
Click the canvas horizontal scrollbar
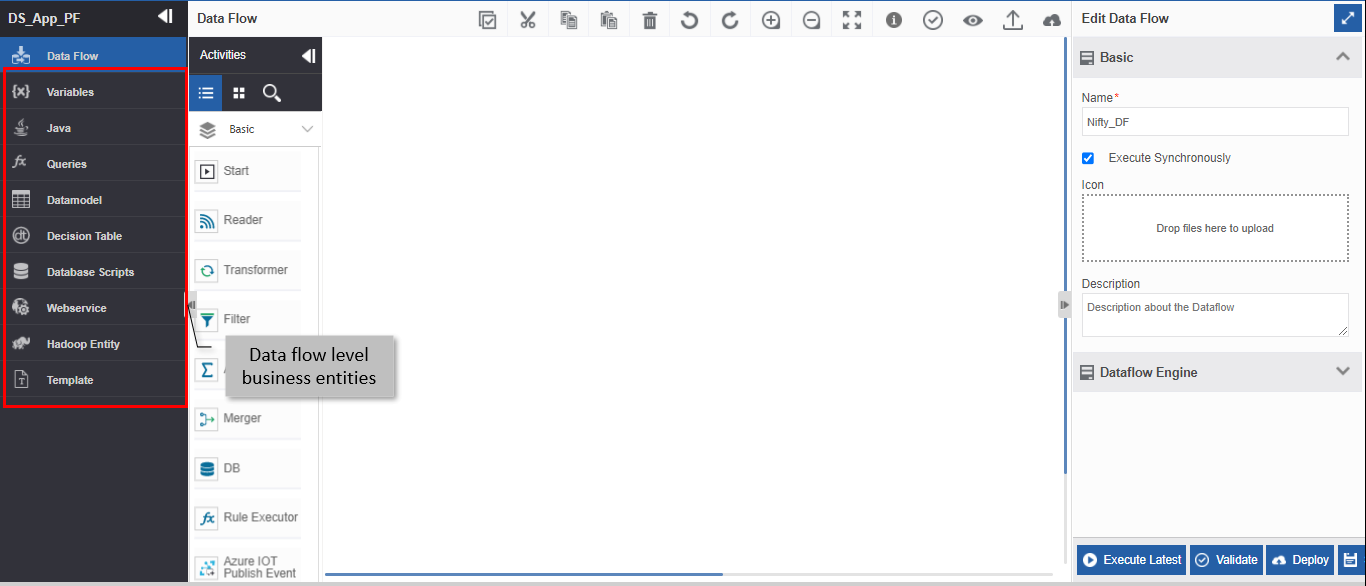click(x=523, y=574)
